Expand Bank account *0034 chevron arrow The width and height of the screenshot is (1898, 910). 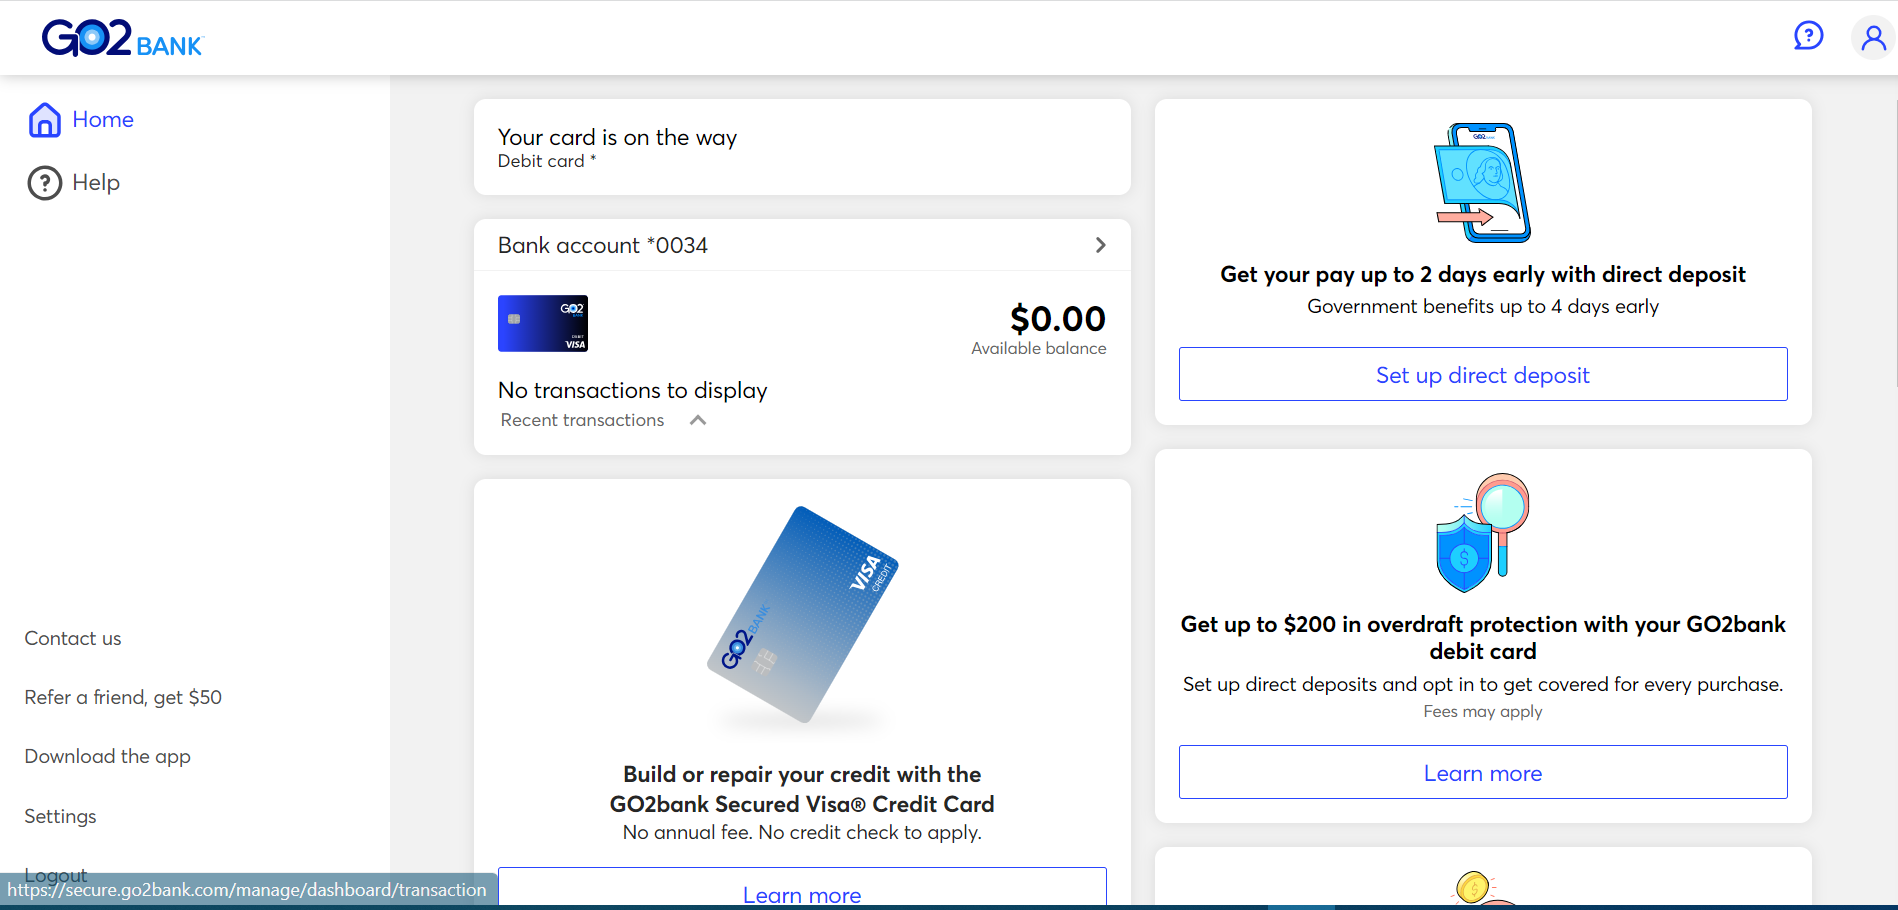[x=1100, y=245]
